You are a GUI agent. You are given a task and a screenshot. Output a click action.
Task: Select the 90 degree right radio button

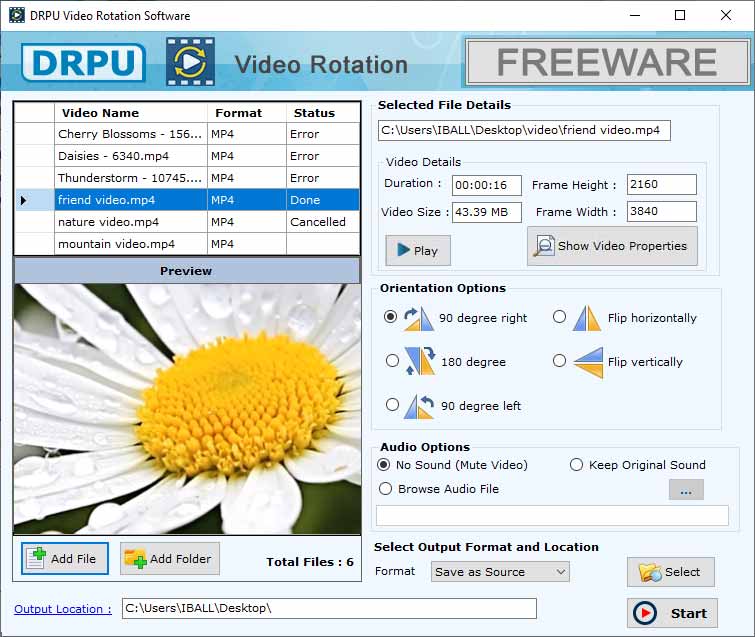[x=391, y=317]
